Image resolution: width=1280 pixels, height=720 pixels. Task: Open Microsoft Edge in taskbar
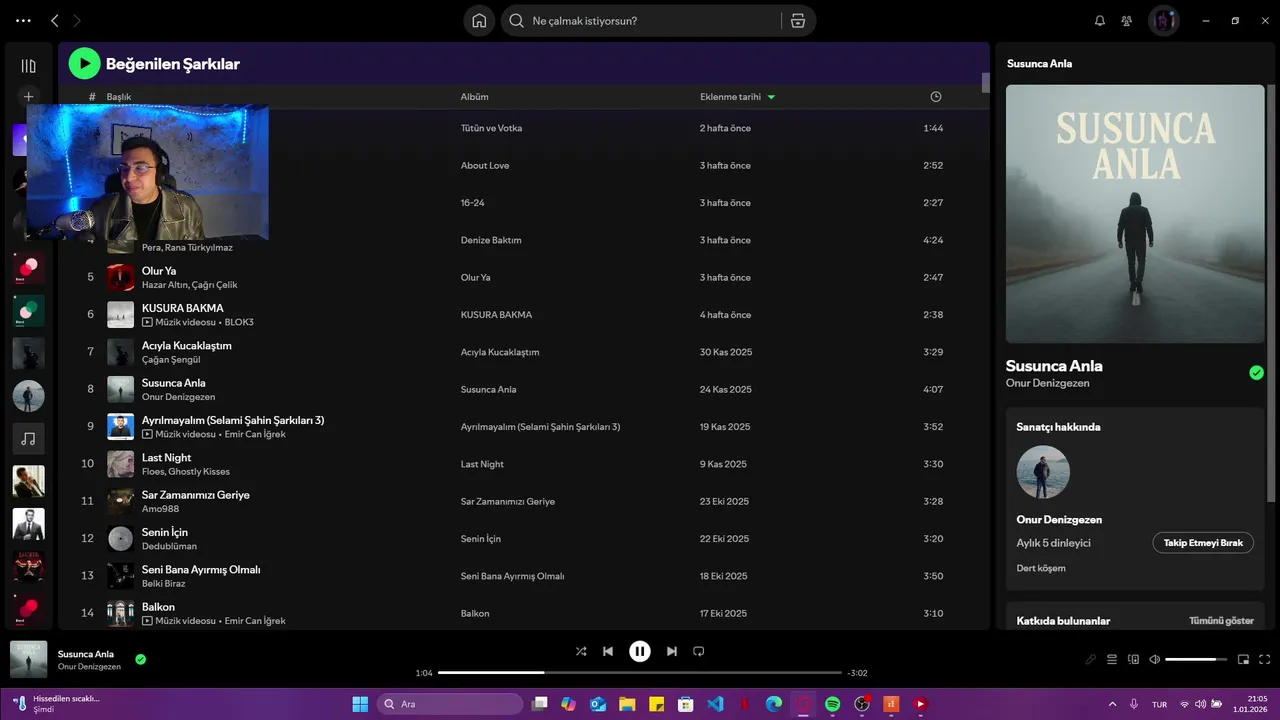774,704
